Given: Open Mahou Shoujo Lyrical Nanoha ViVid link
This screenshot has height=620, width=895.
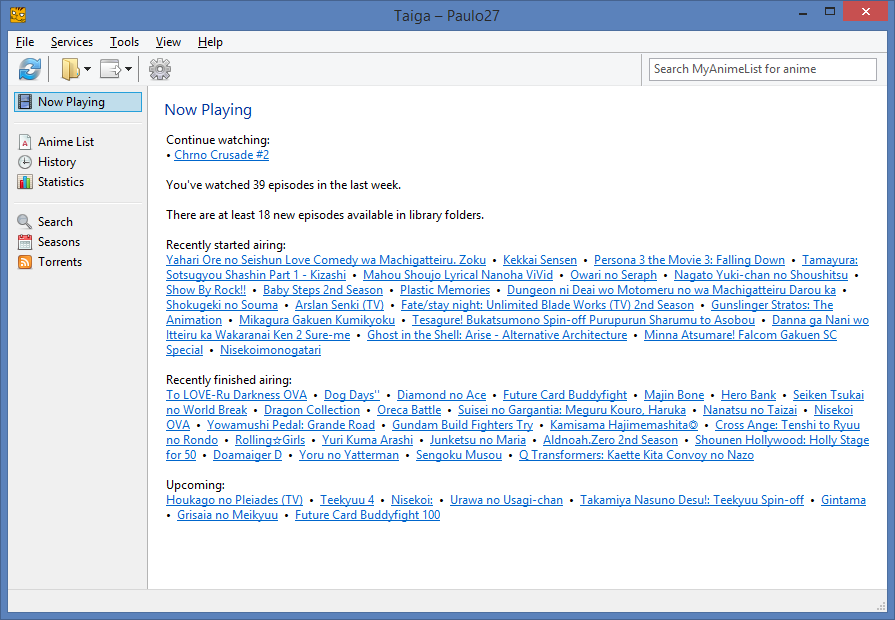Looking at the screenshot, I should click(x=458, y=275).
